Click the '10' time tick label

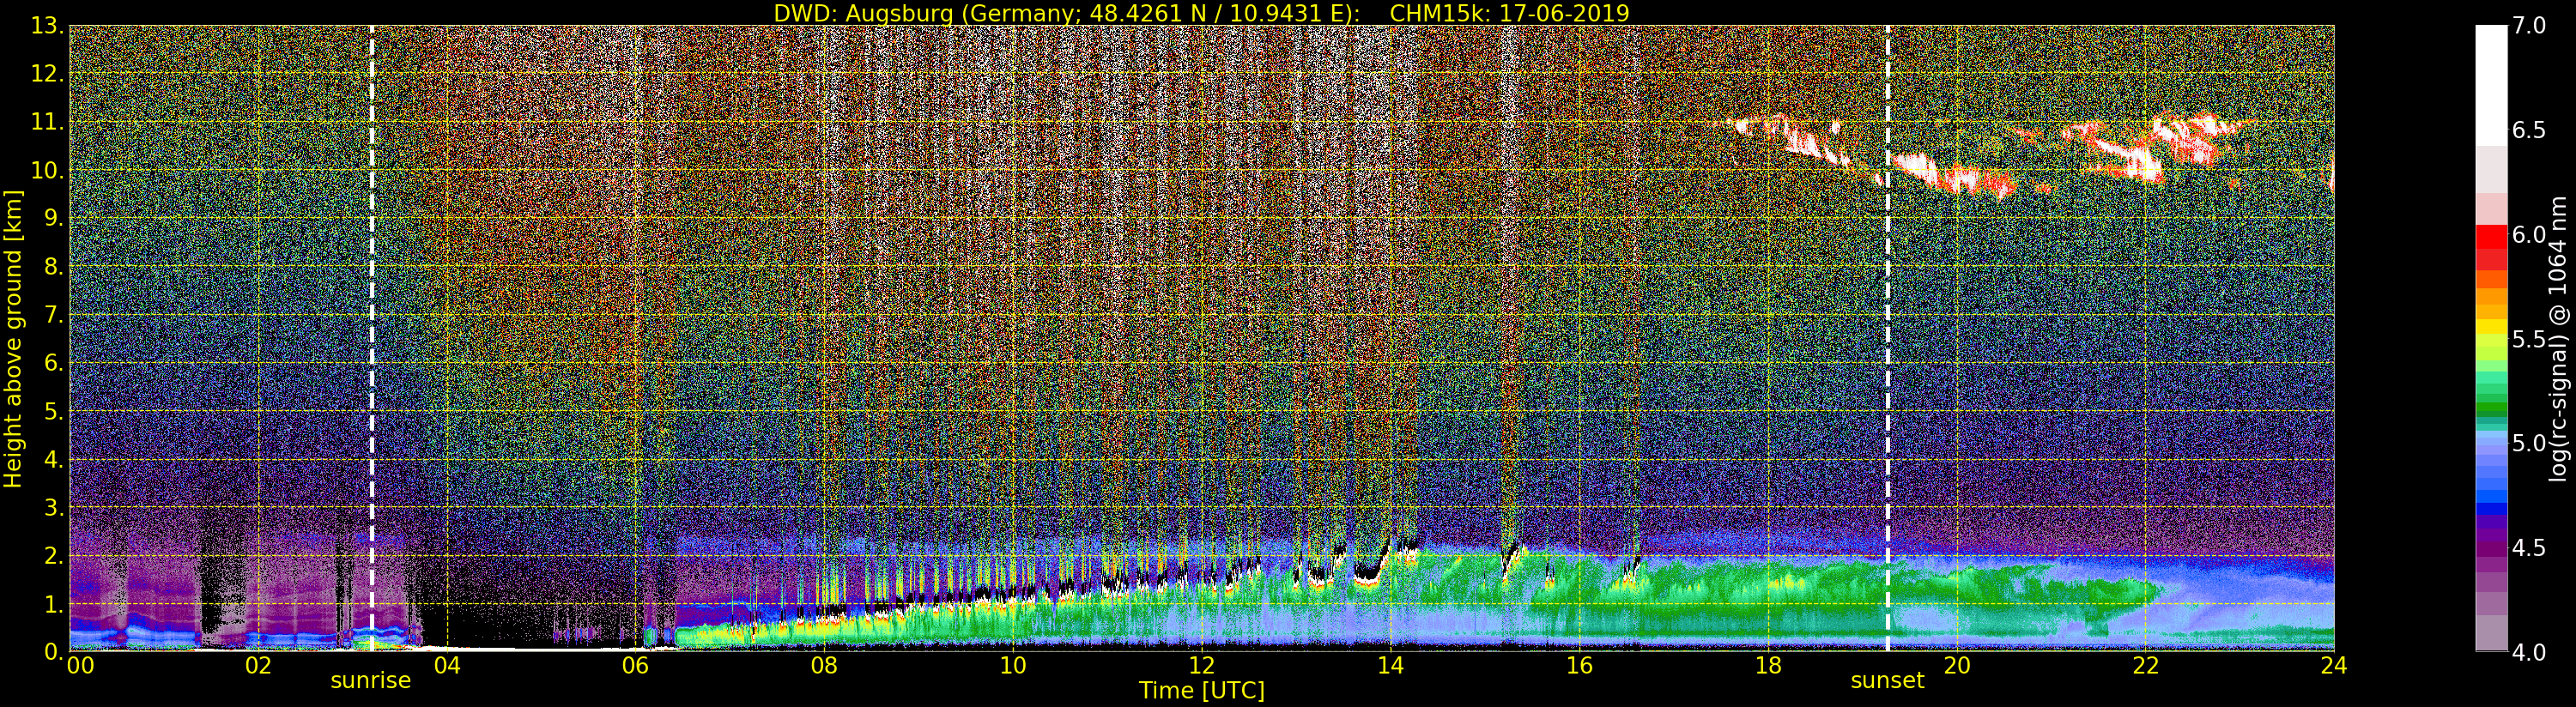tap(1013, 666)
